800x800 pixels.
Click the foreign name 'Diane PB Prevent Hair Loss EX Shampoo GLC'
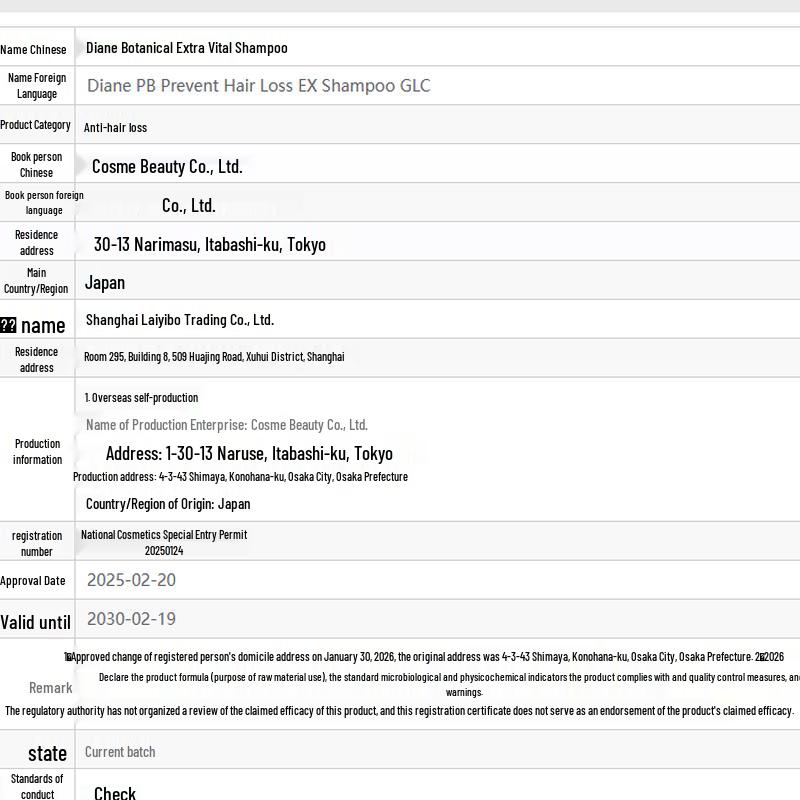point(259,86)
